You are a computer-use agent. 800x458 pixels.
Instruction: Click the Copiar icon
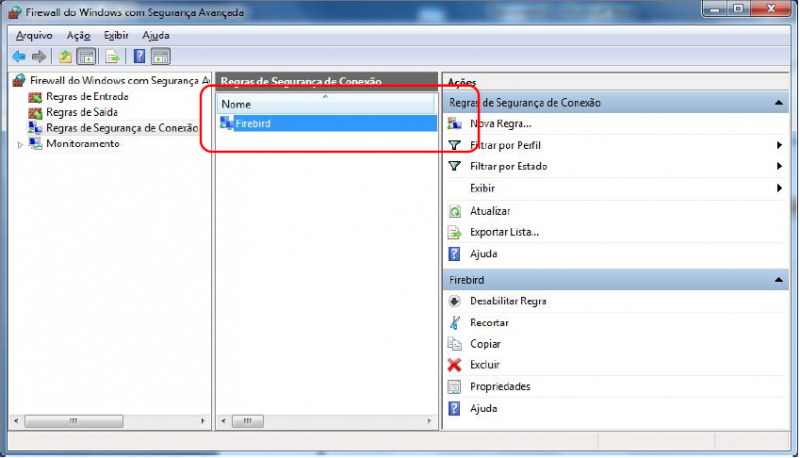tap(454, 344)
